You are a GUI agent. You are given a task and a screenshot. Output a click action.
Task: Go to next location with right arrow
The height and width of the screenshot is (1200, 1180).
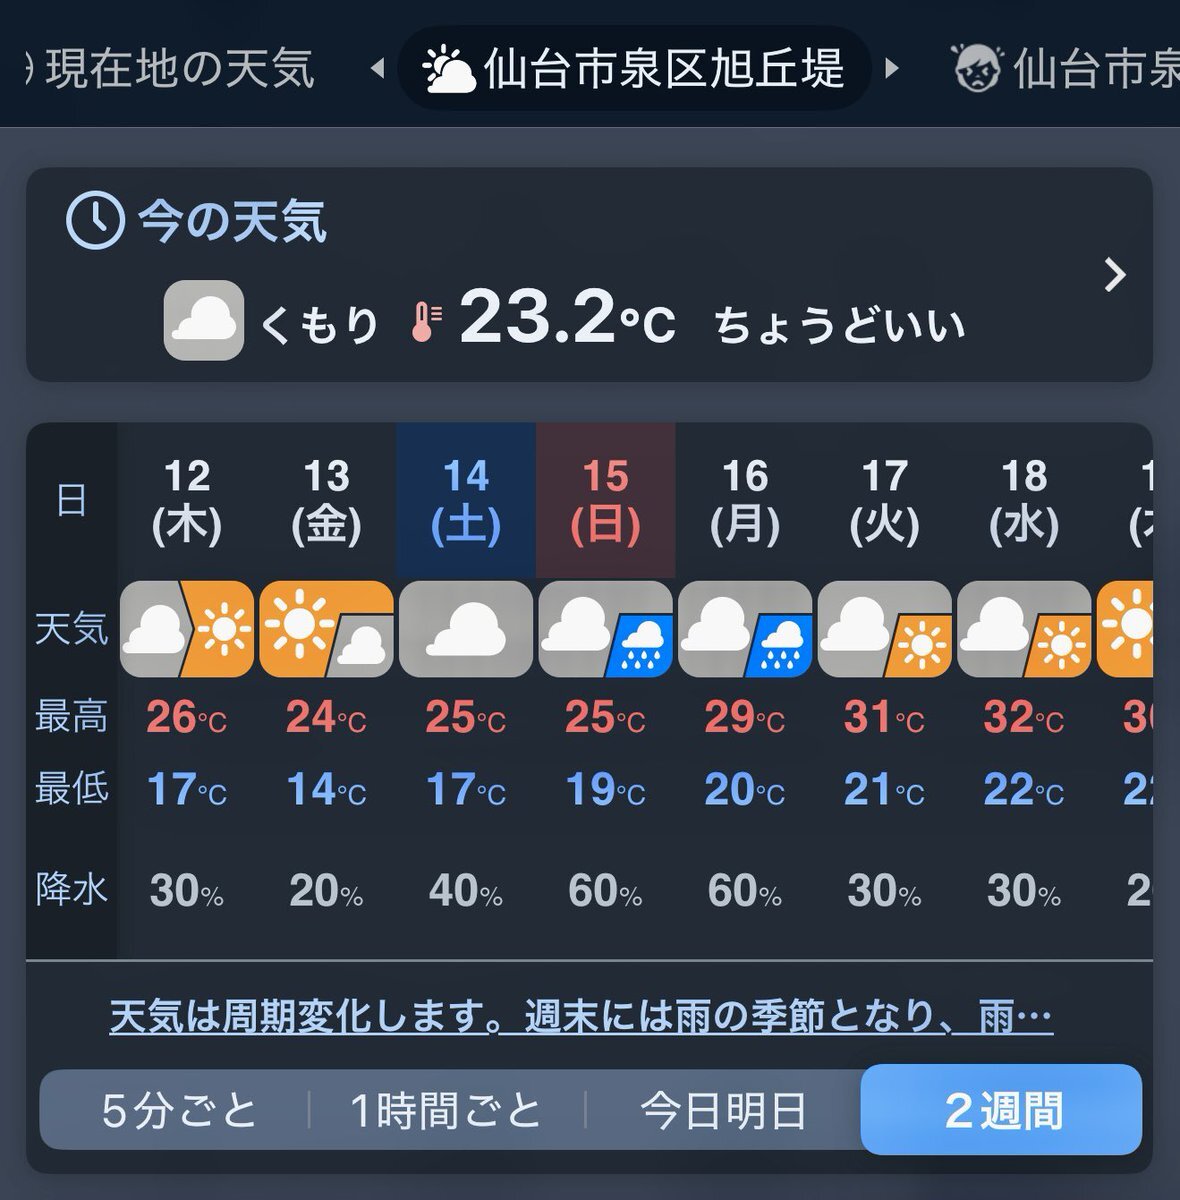tap(892, 69)
